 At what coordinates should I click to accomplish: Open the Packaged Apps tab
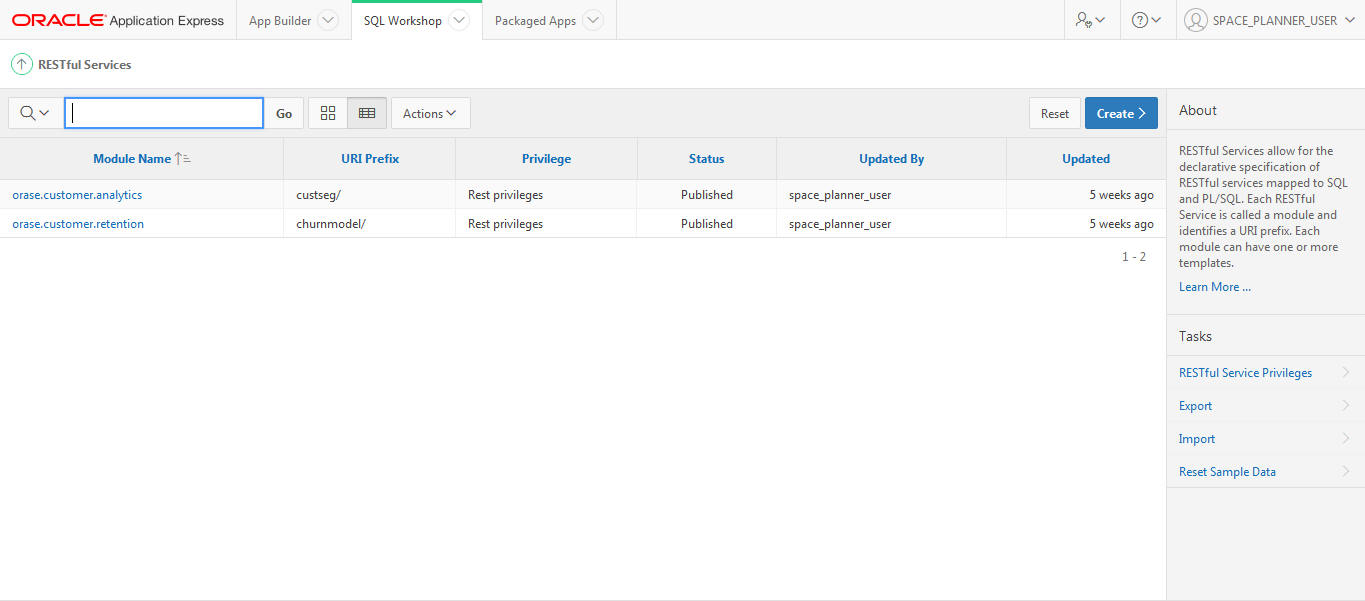[x=535, y=20]
